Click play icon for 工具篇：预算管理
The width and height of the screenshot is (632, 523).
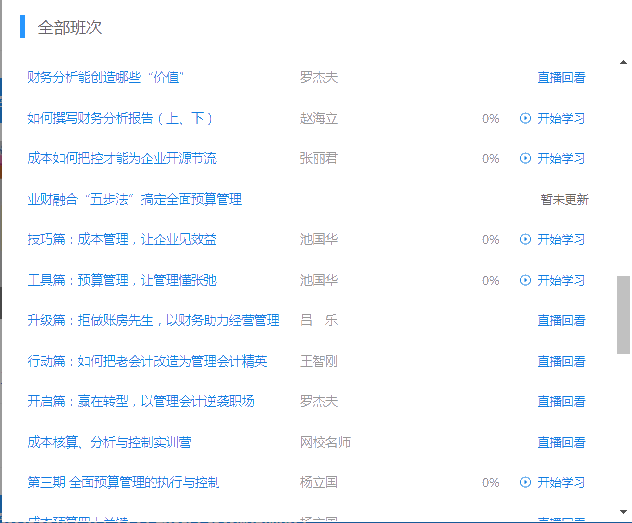[x=525, y=280]
